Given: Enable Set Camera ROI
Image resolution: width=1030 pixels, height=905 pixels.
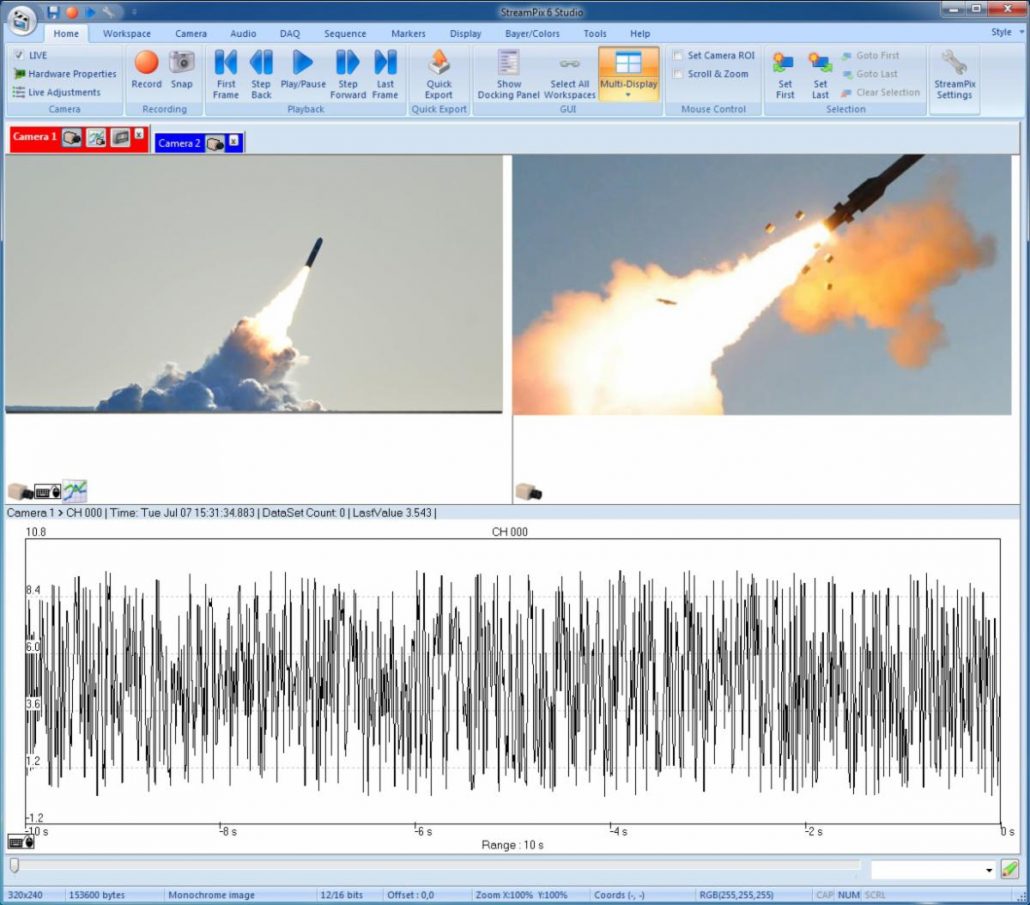Looking at the screenshot, I should [x=677, y=55].
